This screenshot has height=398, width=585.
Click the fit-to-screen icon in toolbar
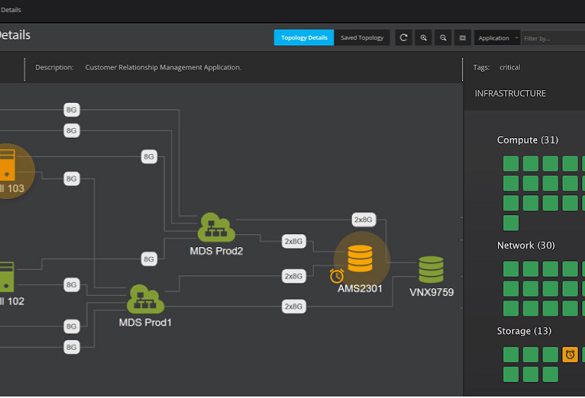point(463,38)
